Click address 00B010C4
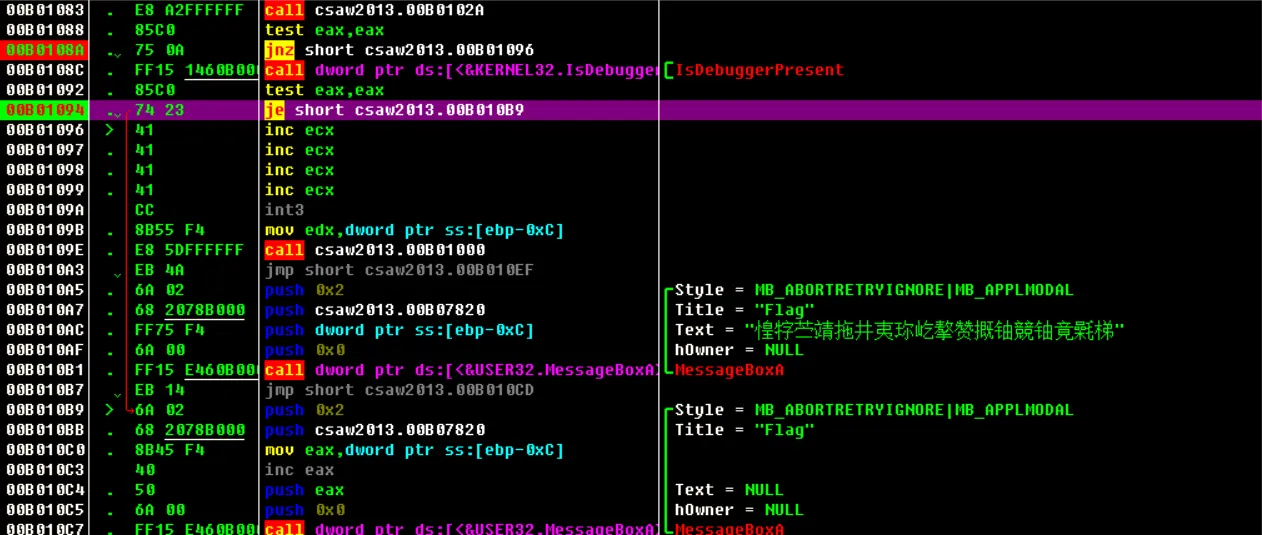The width and height of the screenshot is (1262, 535). [45, 490]
